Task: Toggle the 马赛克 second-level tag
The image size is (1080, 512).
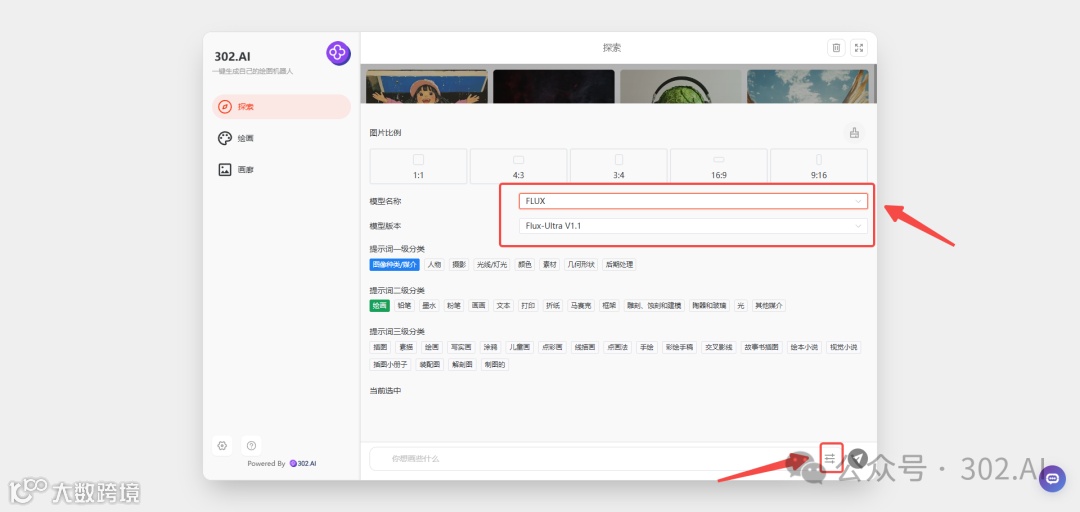Action: coord(581,305)
